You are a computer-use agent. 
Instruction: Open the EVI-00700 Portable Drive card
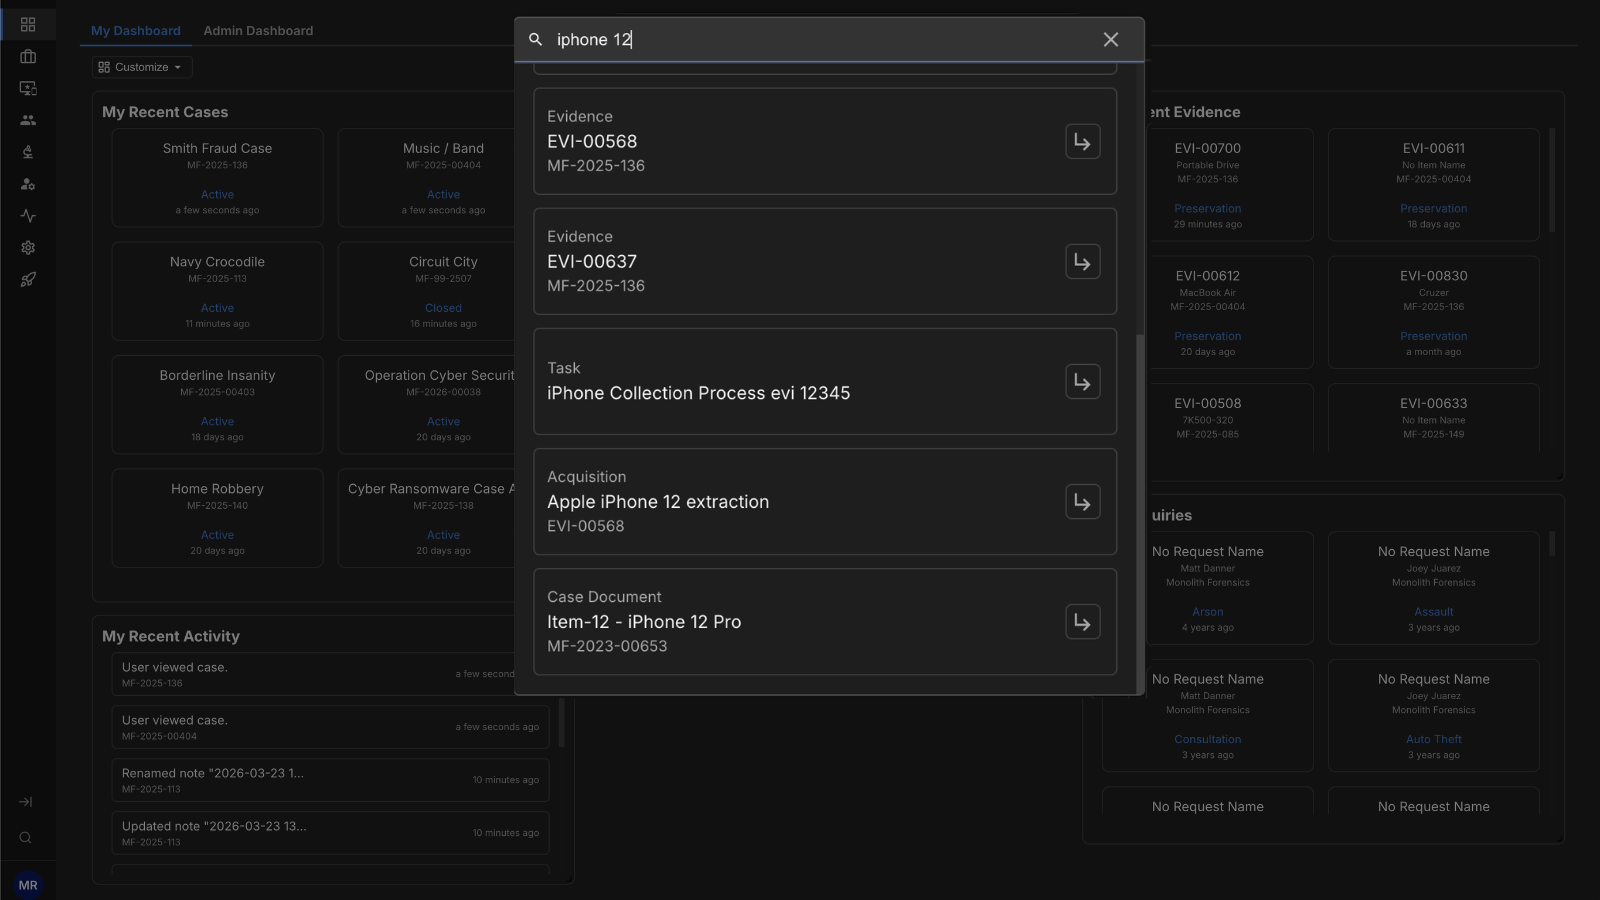pos(1228,184)
